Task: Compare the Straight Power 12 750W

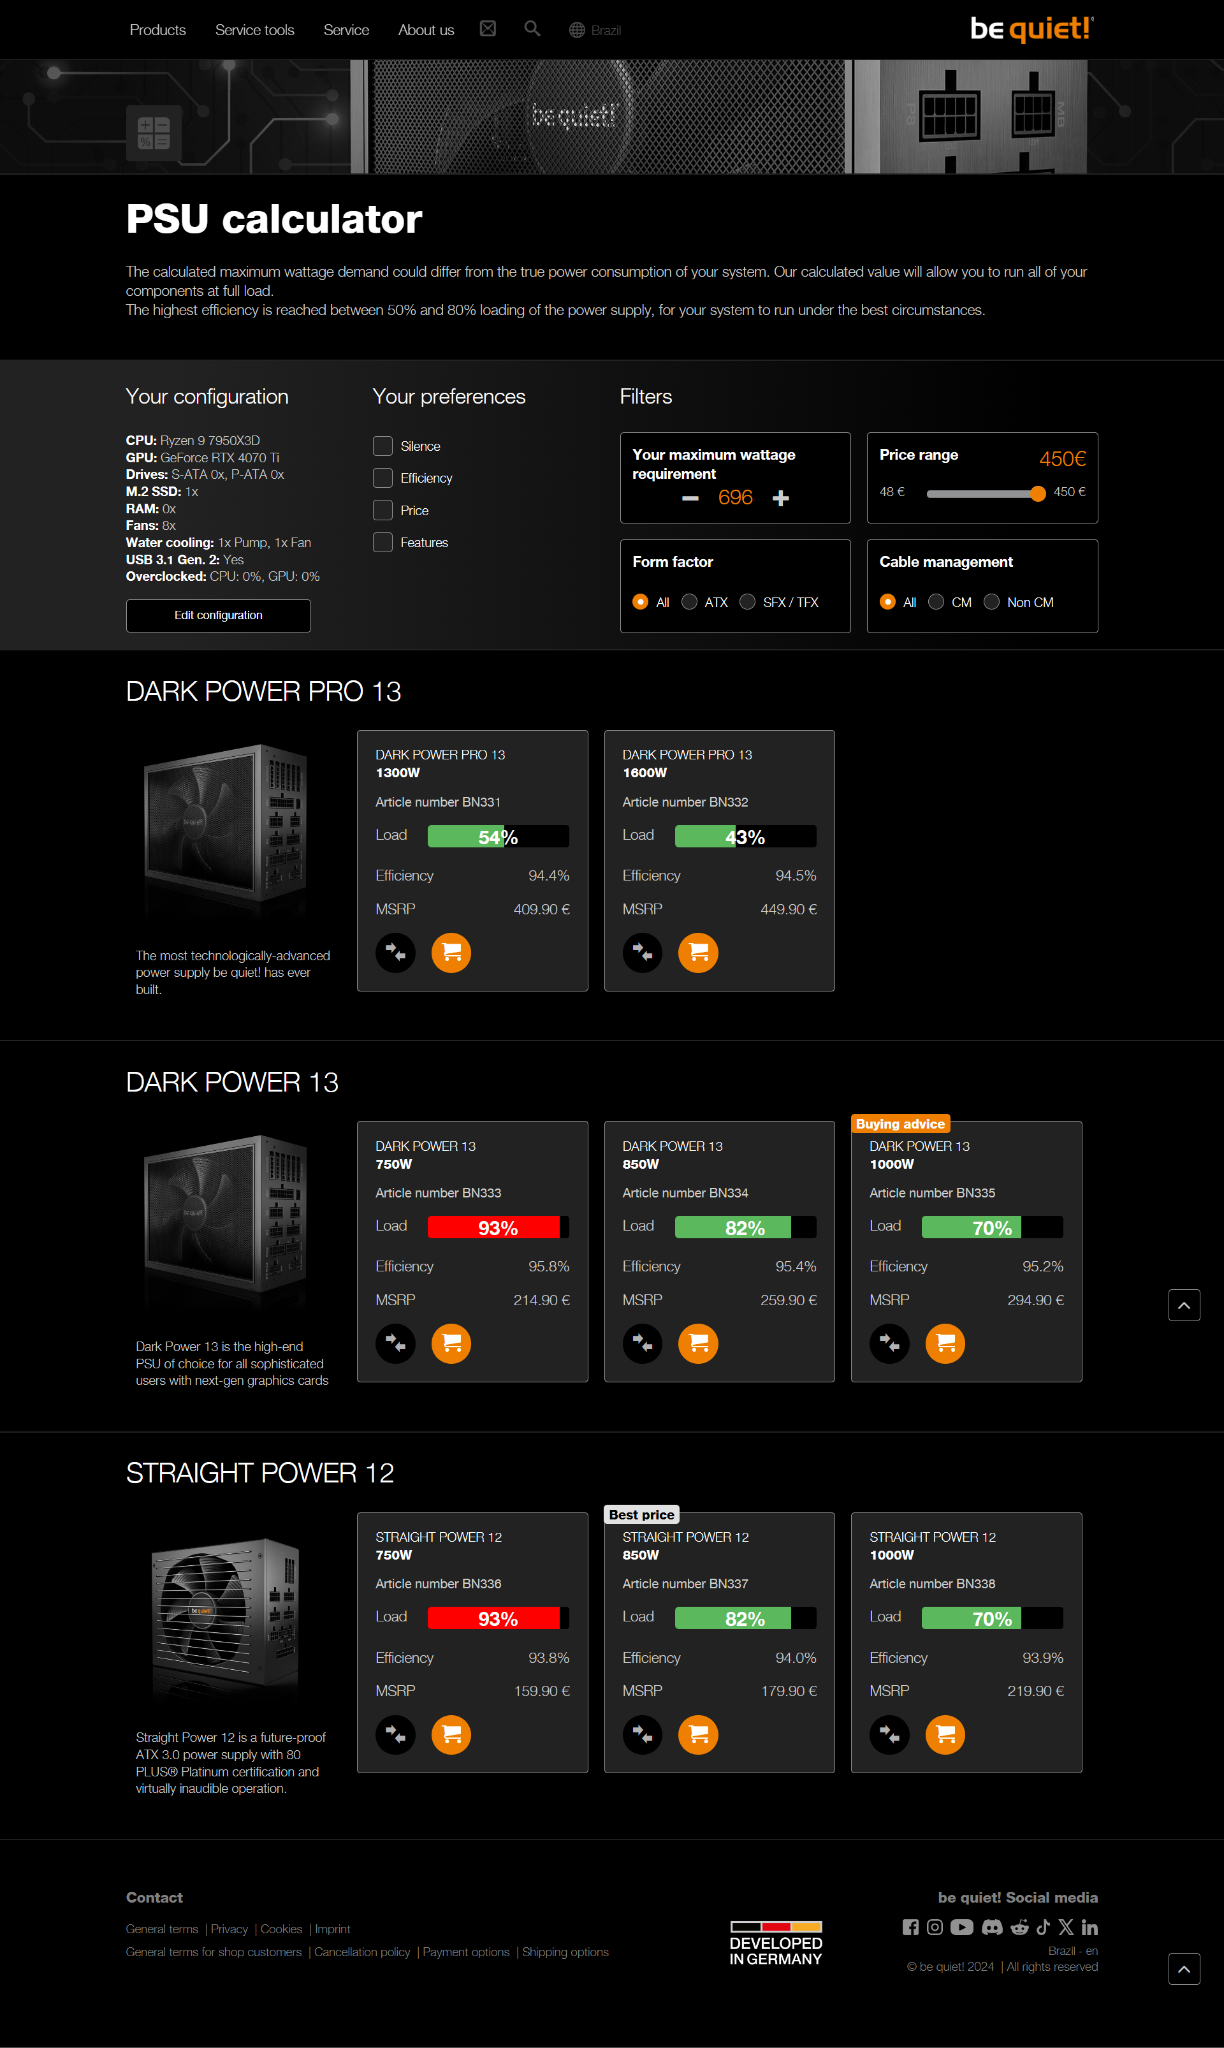Action: pos(396,1735)
